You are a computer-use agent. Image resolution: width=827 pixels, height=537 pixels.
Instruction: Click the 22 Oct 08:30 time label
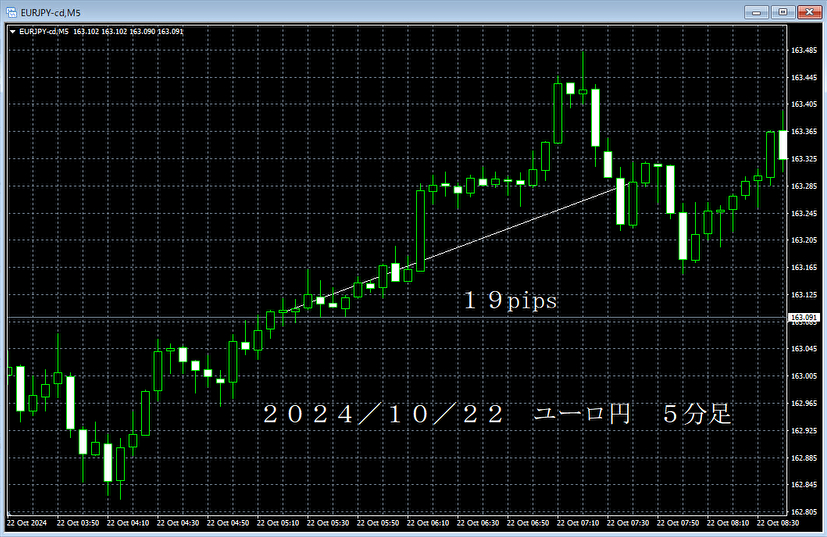(778, 523)
